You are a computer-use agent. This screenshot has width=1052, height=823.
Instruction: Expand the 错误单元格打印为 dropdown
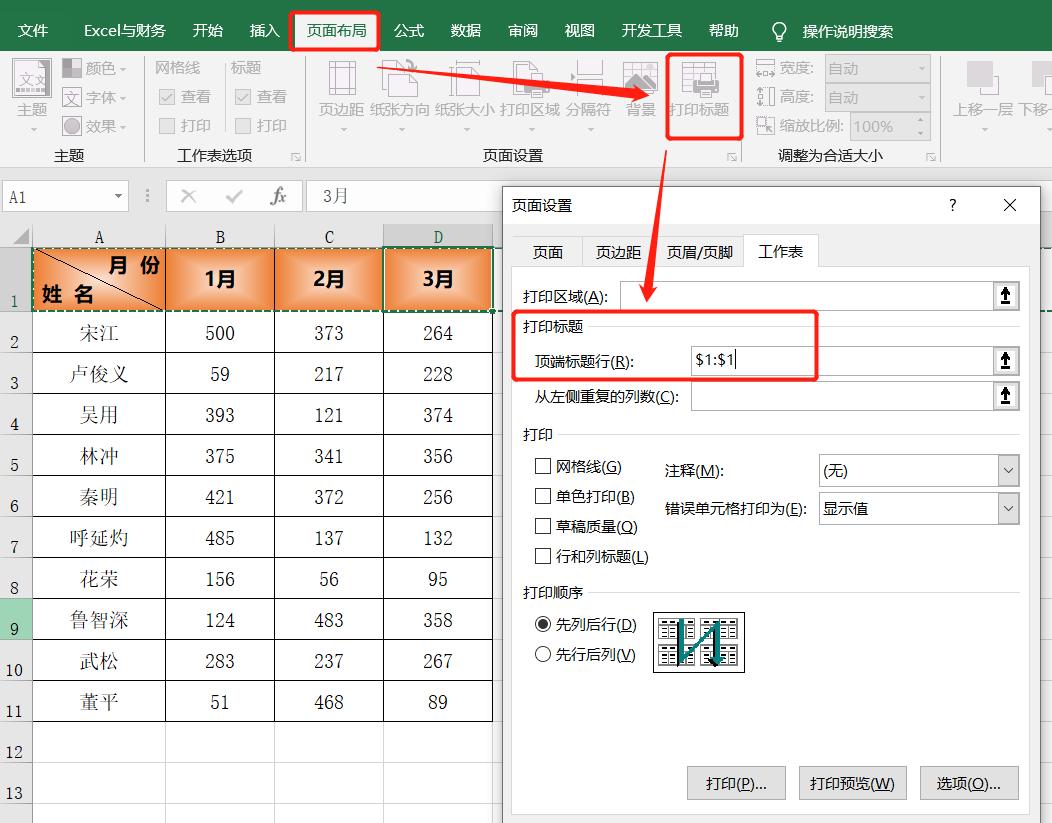[917, 509]
